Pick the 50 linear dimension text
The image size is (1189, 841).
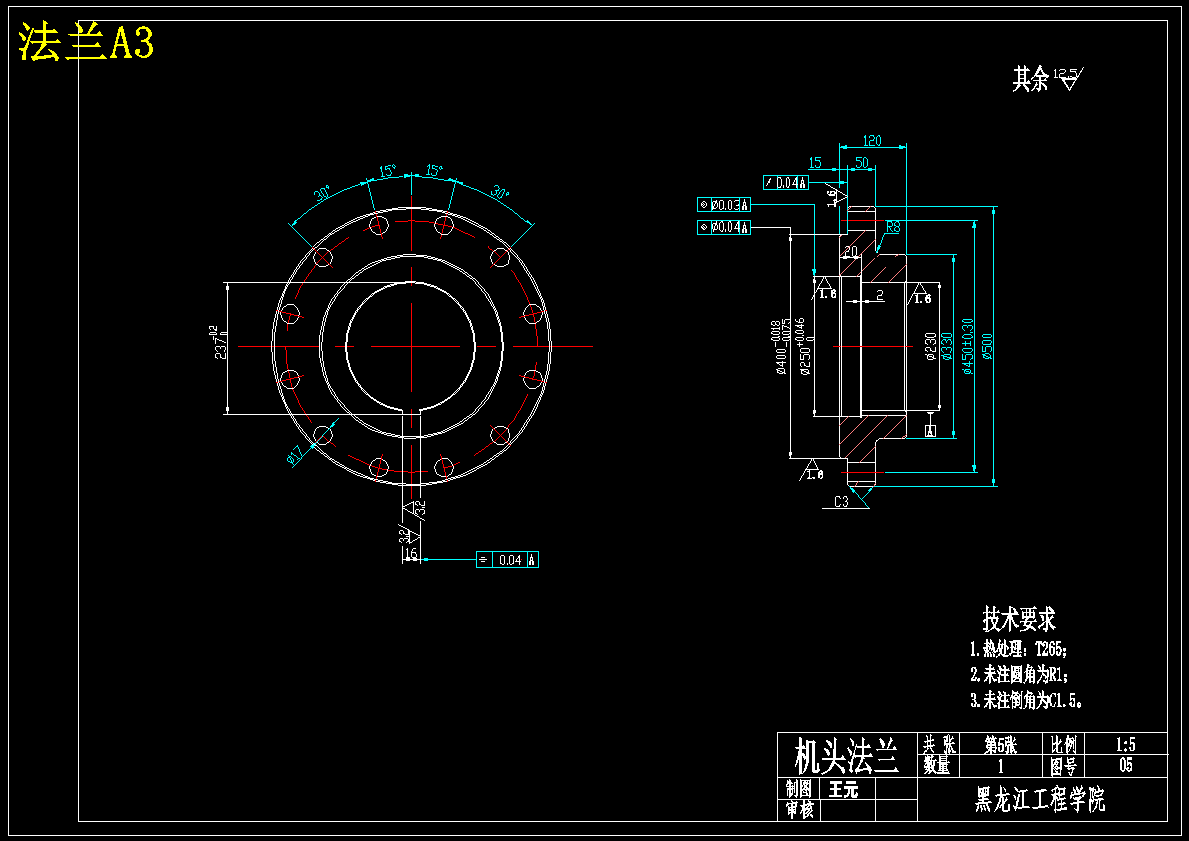[x=861, y=163]
